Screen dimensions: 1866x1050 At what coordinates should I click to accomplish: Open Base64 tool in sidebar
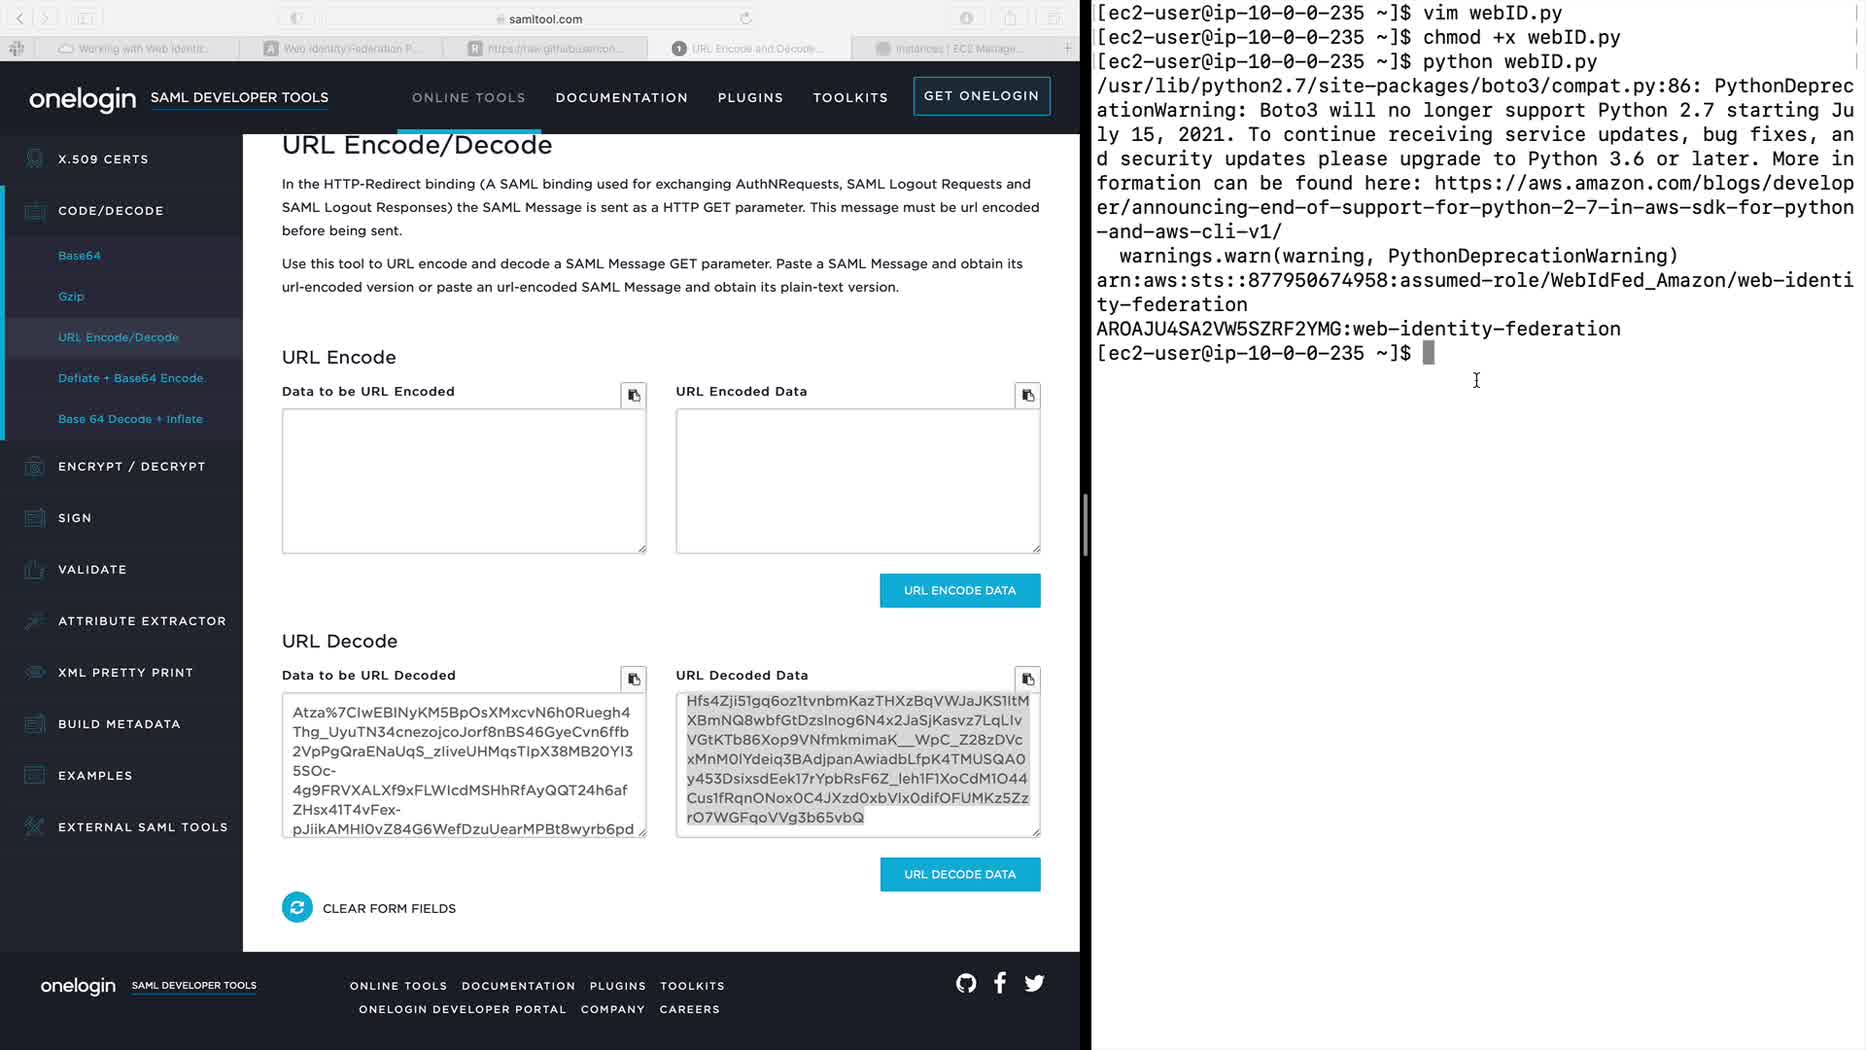(x=79, y=255)
